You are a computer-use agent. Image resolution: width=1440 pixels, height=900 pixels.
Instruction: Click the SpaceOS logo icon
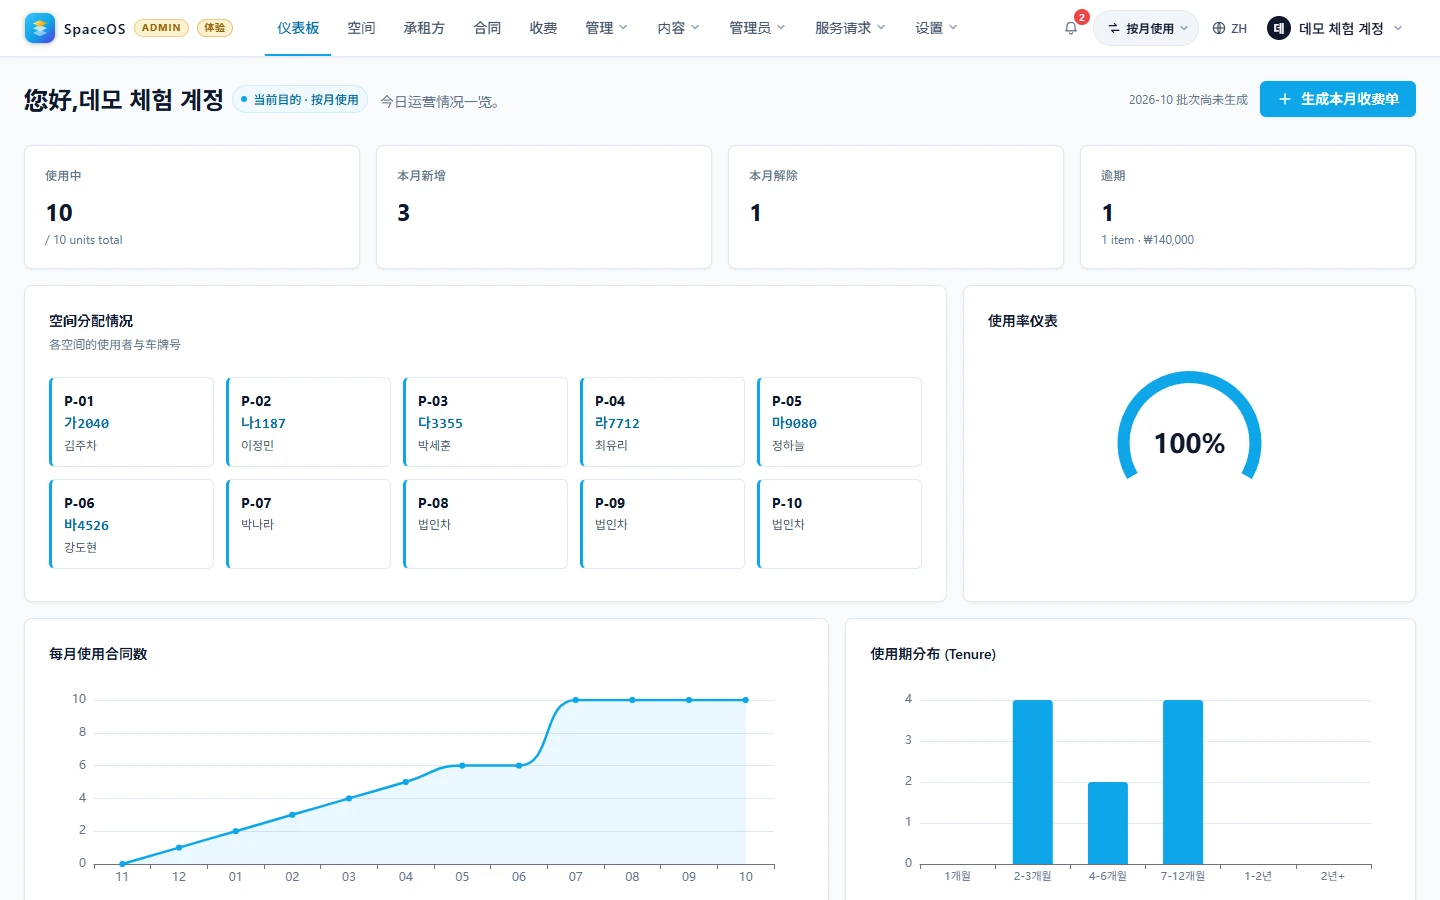coord(40,28)
